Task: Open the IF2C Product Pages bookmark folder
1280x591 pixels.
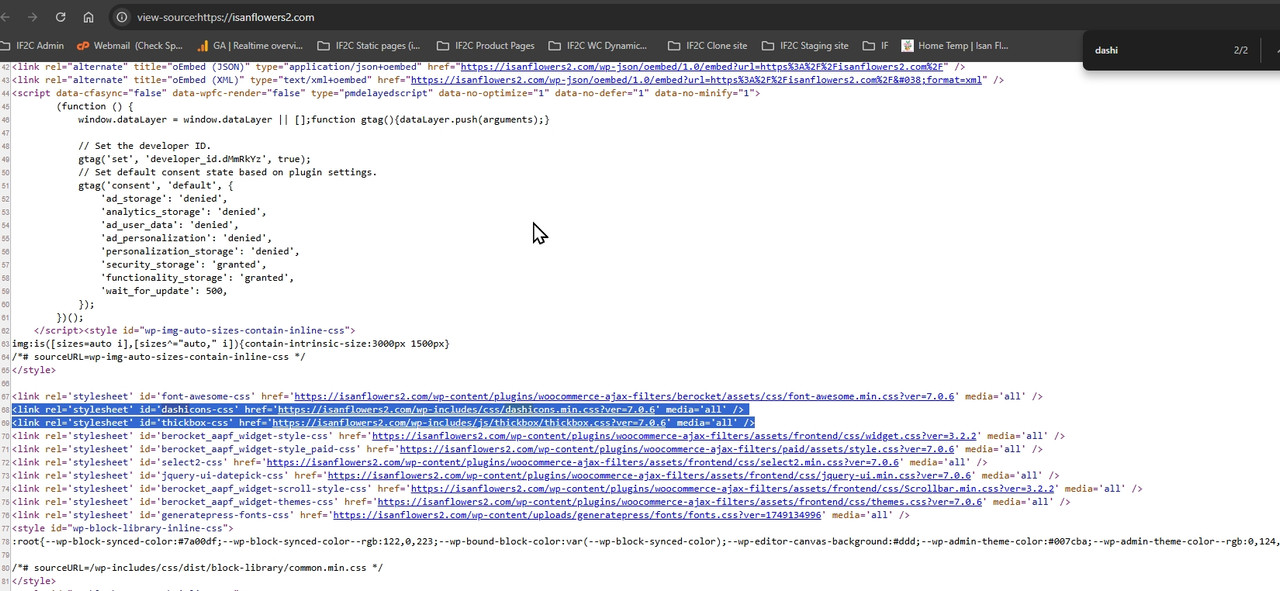Action: 485,45
